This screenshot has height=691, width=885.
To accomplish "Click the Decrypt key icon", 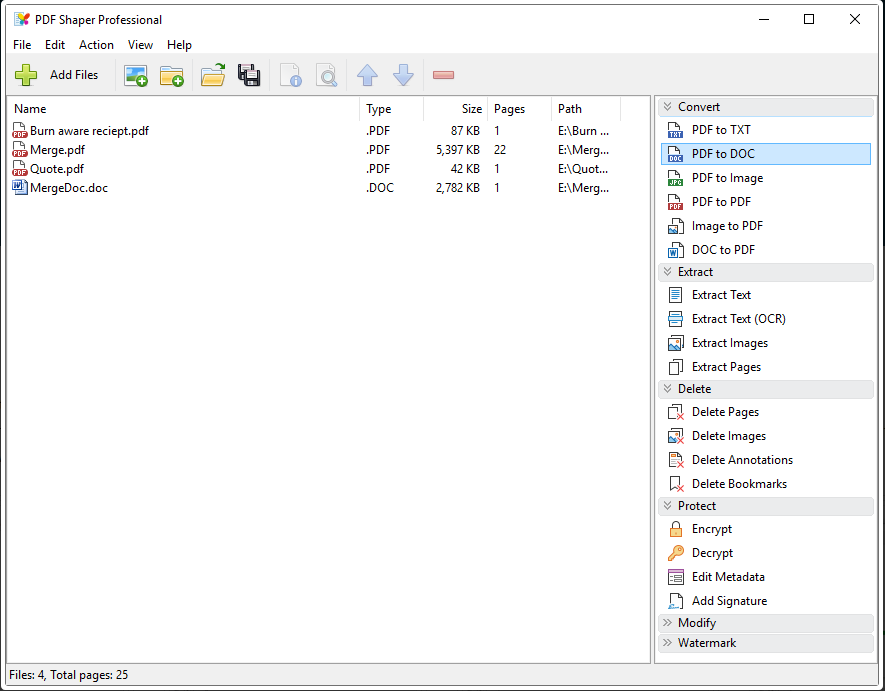I will pyautogui.click(x=676, y=553).
